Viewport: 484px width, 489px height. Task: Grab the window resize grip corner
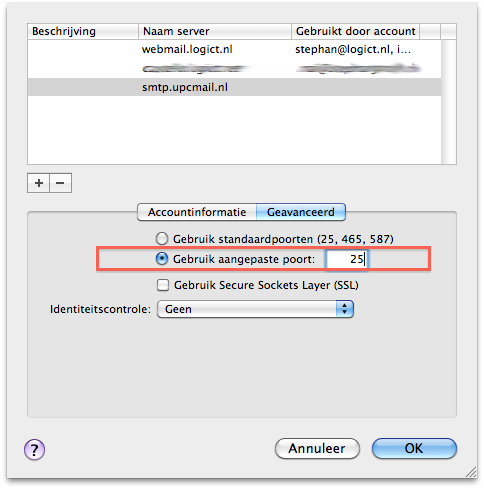point(471,472)
